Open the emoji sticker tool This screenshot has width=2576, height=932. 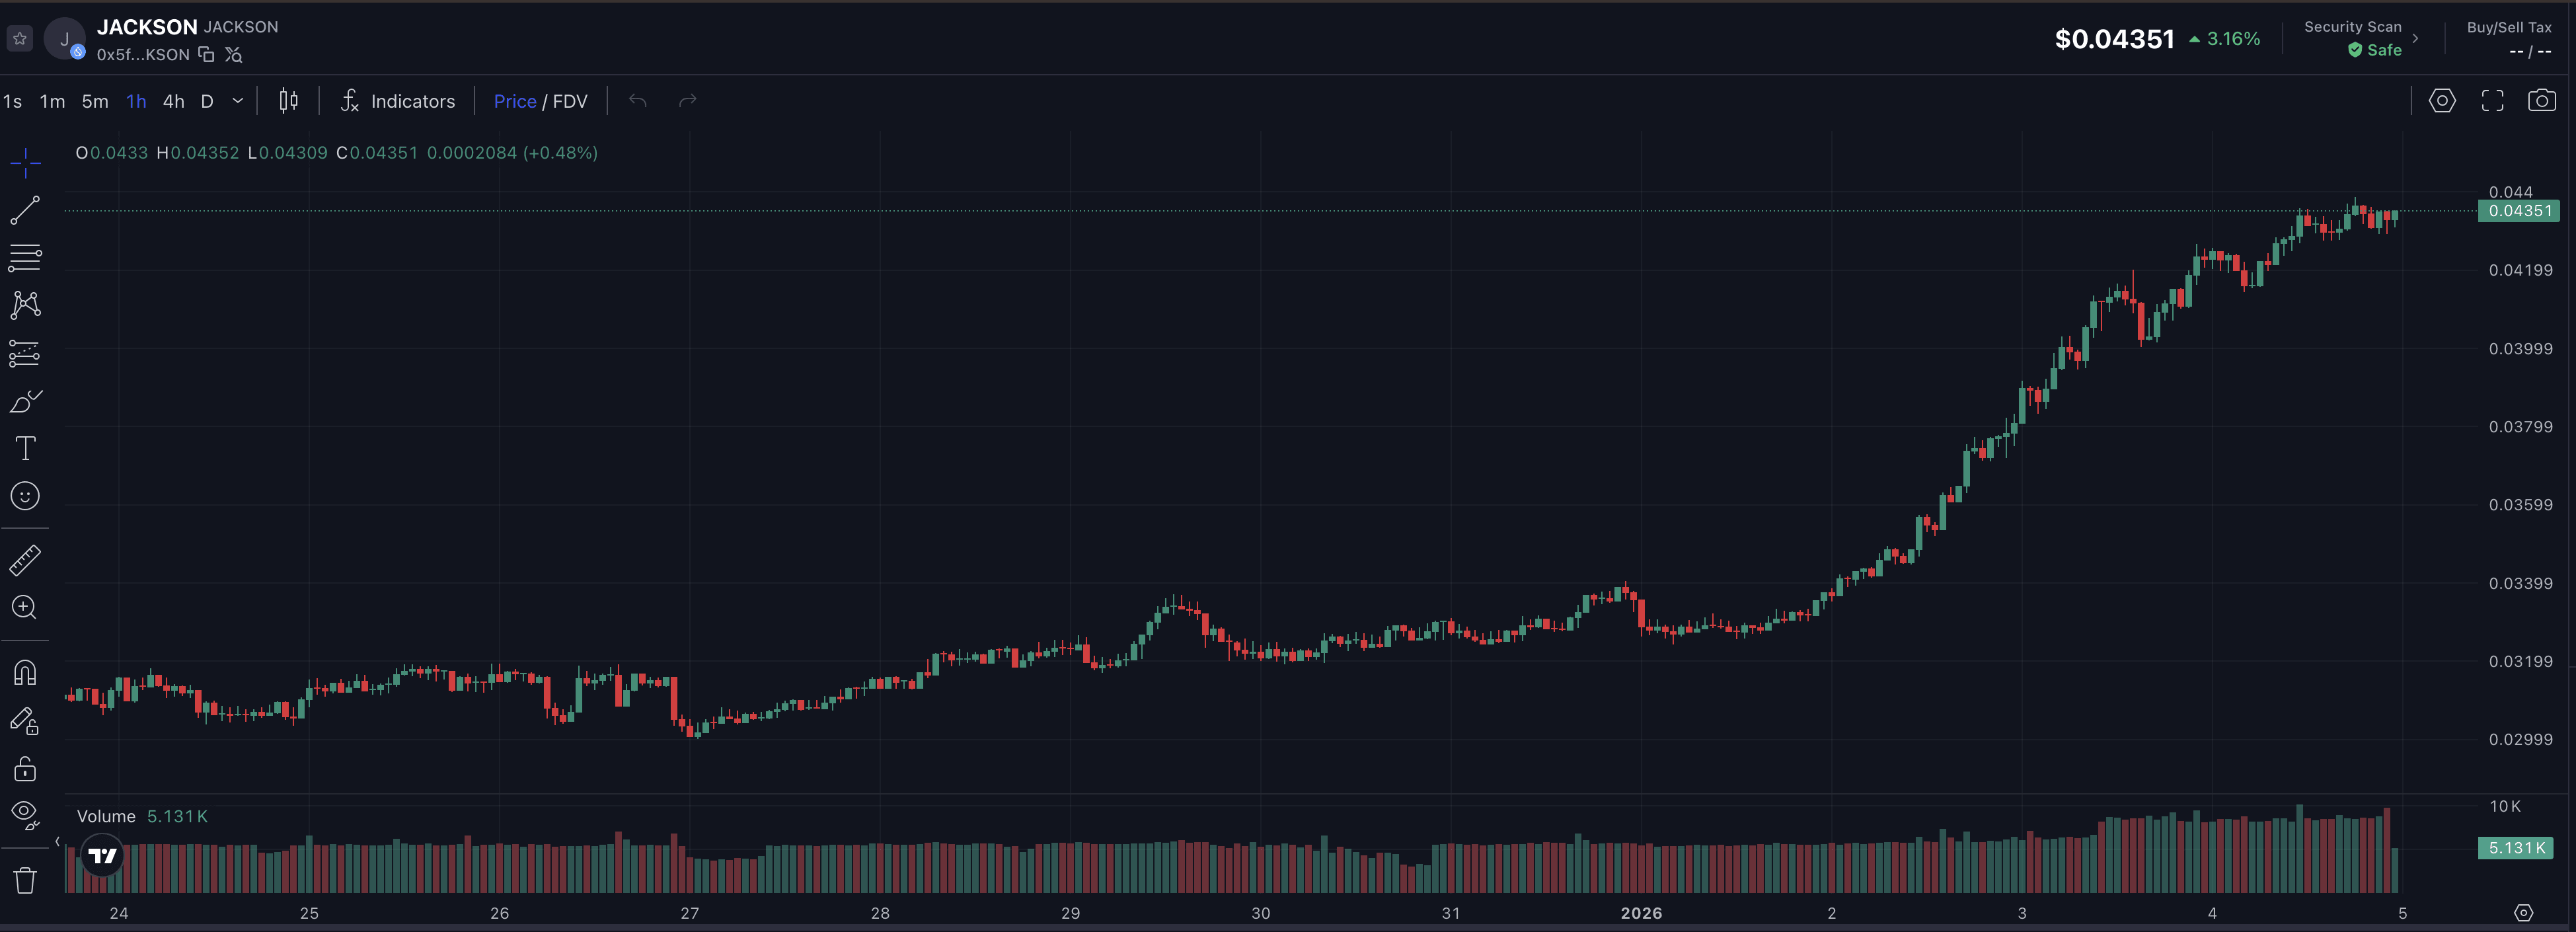coord(25,496)
